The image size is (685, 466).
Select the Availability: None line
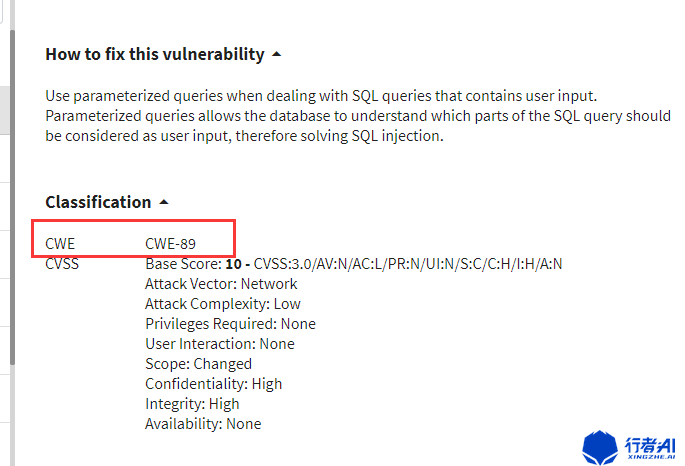tap(203, 424)
